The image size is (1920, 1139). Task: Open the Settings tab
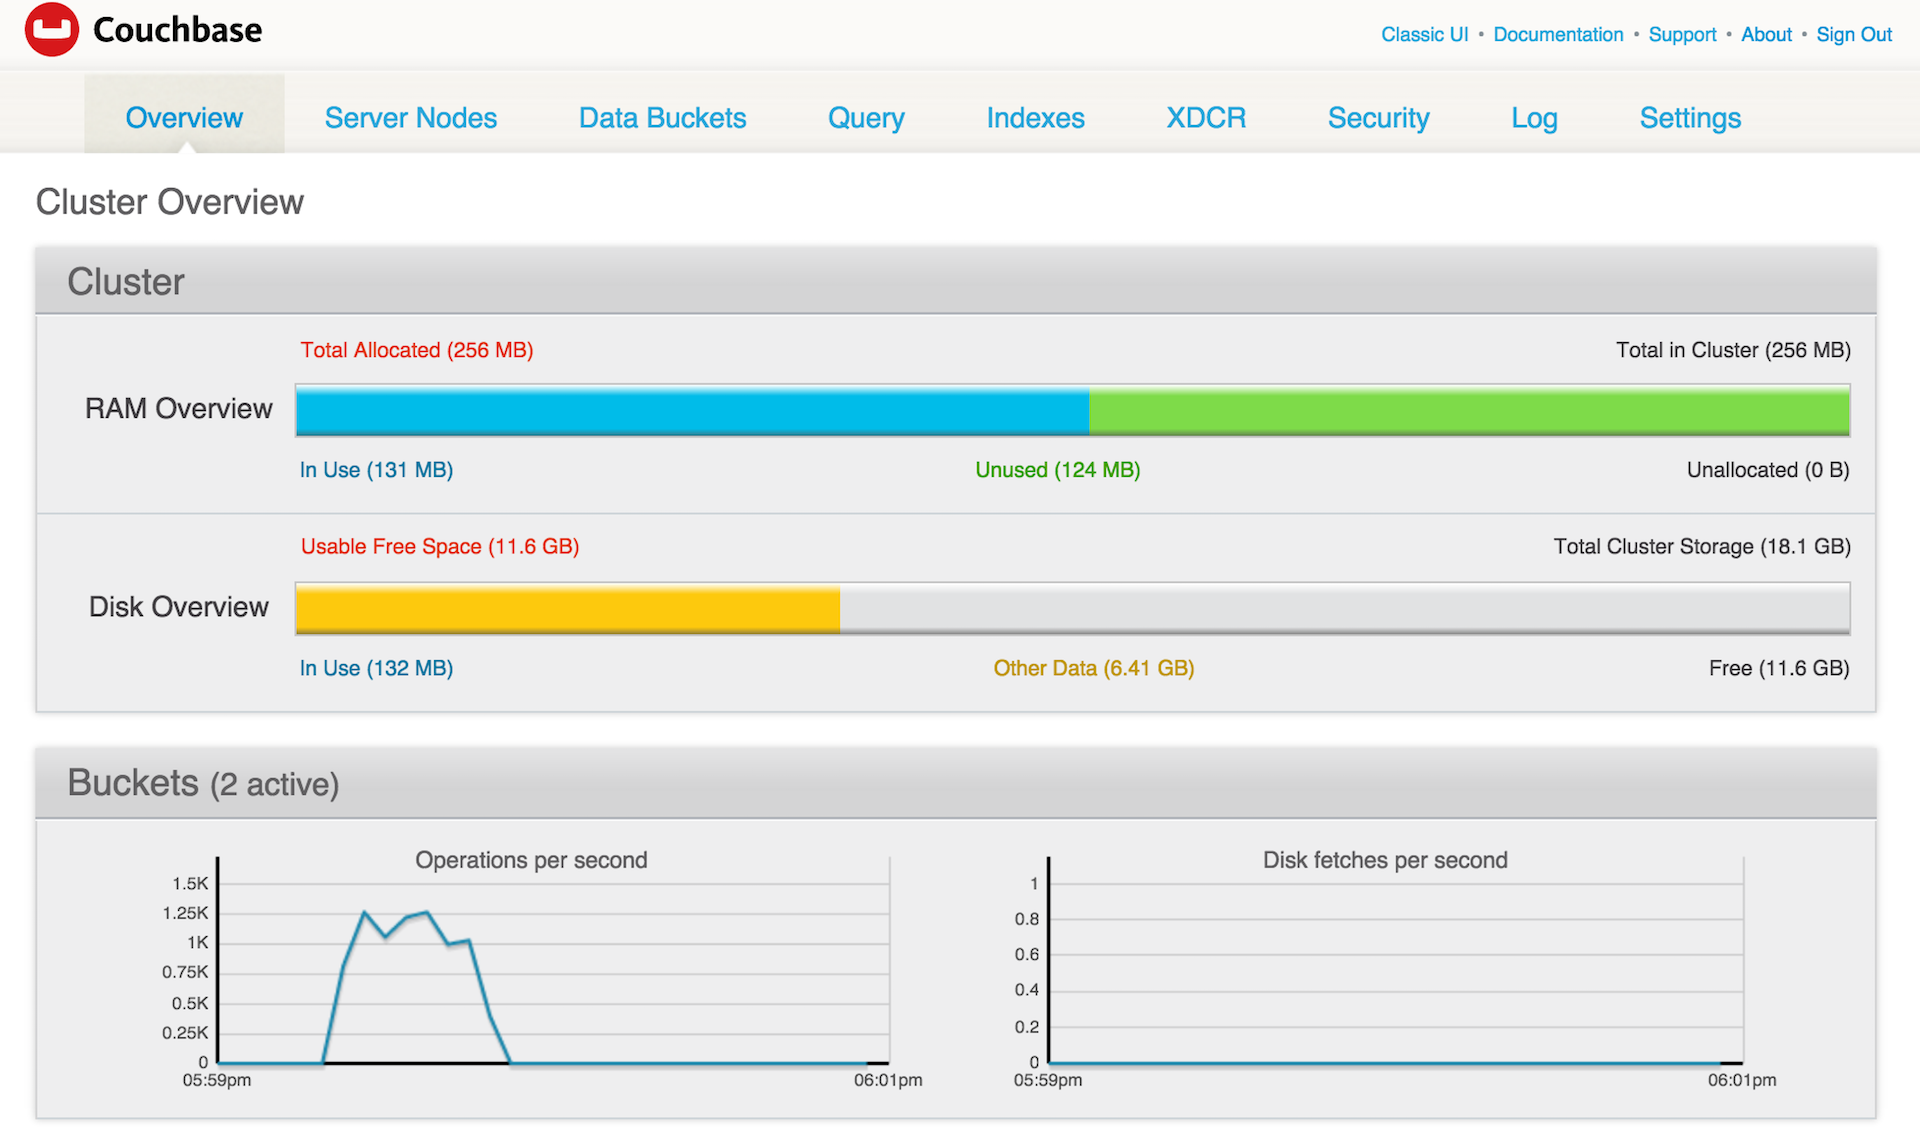tap(1689, 117)
